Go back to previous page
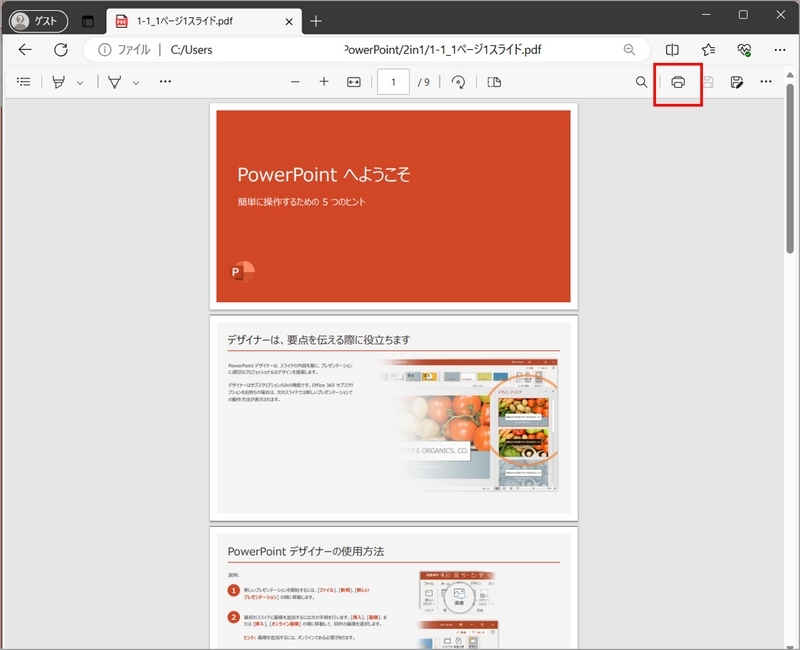 24,49
